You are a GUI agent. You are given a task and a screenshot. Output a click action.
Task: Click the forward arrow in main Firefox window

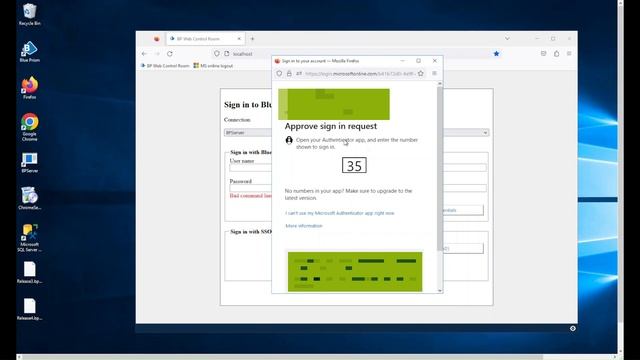157,53
